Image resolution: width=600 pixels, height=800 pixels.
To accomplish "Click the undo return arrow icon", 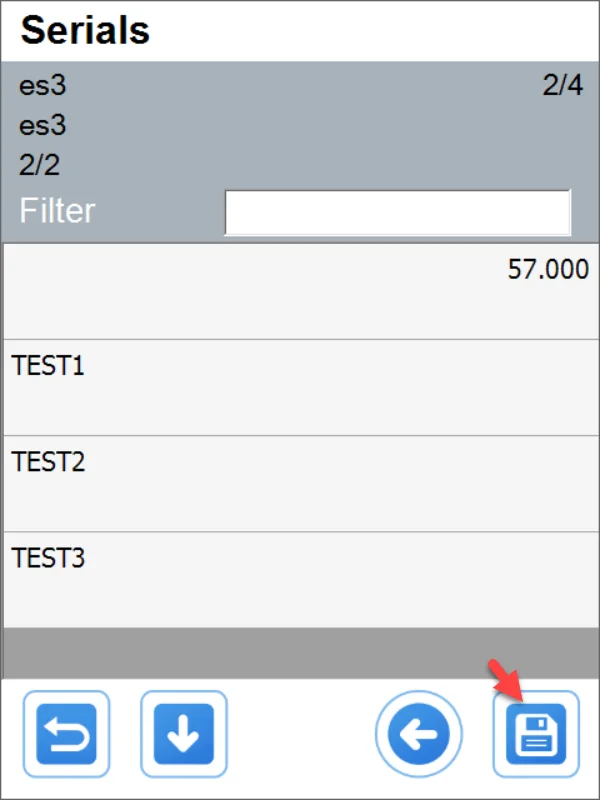I will tap(73, 734).
